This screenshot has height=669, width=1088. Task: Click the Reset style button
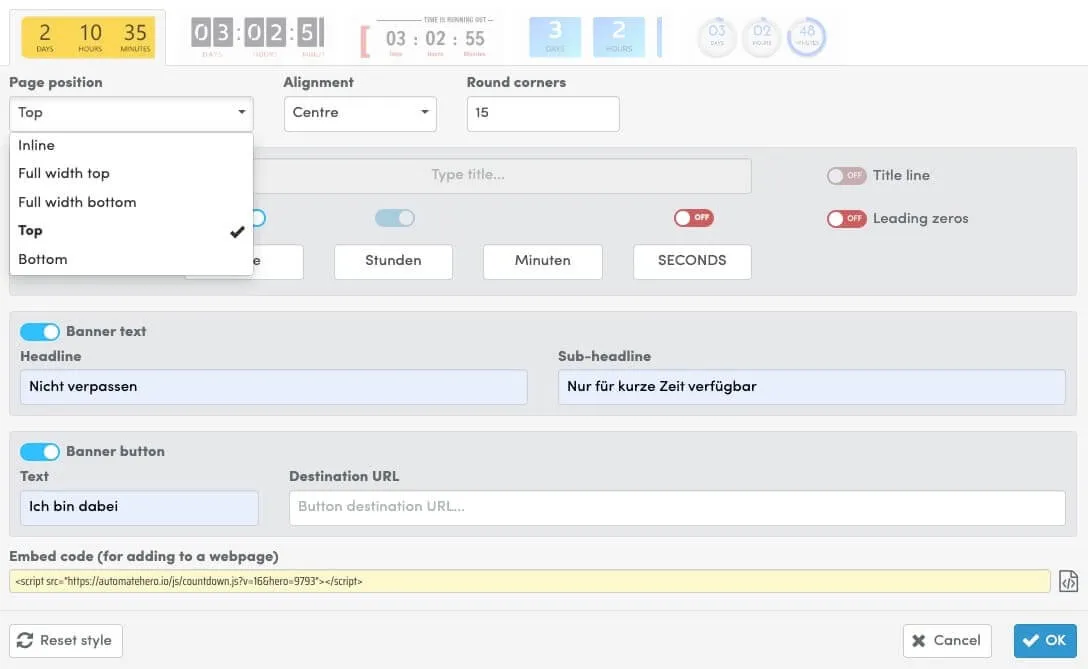(66, 641)
